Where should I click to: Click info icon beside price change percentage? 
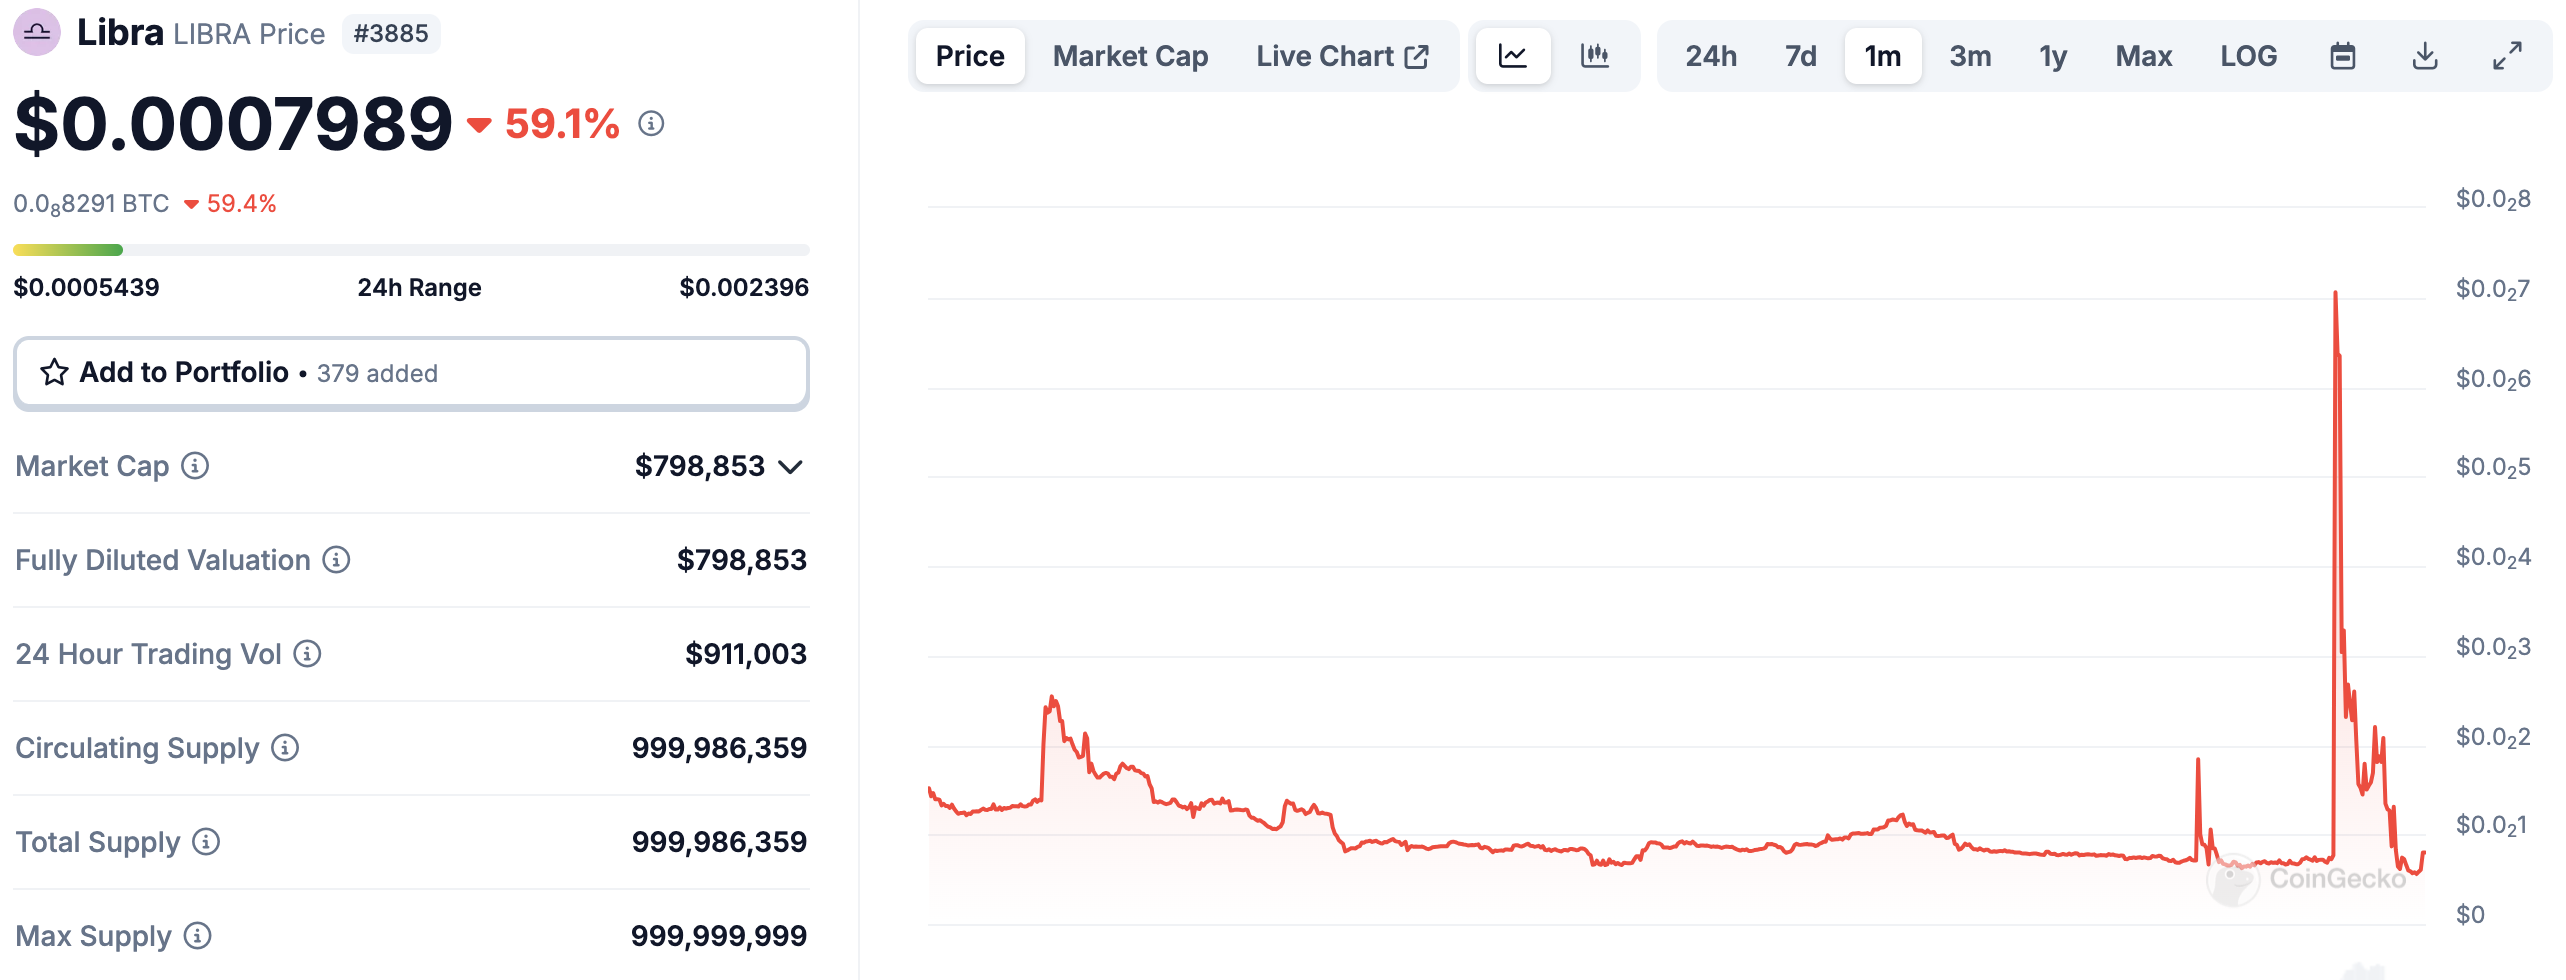[651, 124]
